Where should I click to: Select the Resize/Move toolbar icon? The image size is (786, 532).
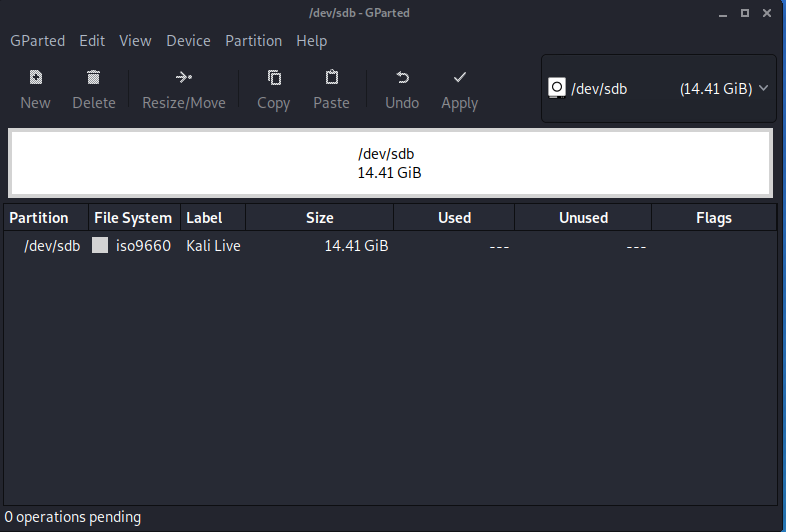point(183,78)
